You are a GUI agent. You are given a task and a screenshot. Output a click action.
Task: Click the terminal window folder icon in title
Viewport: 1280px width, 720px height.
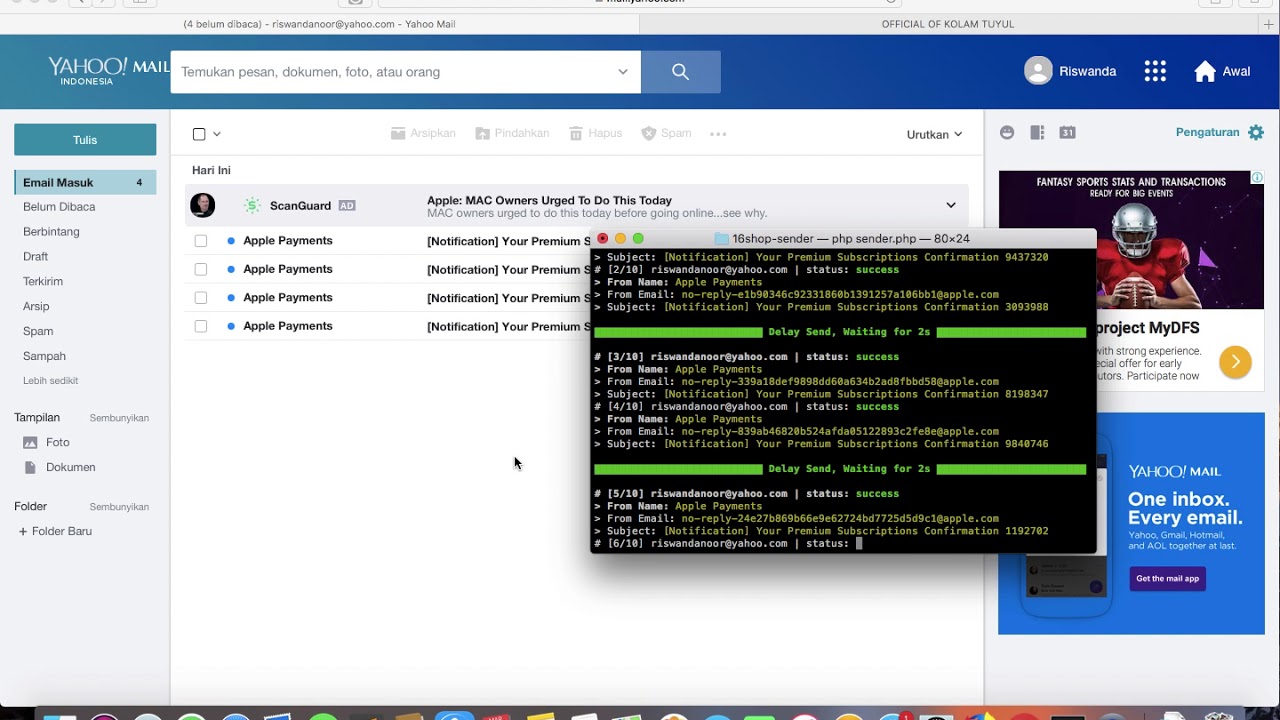click(x=721, y=239)
